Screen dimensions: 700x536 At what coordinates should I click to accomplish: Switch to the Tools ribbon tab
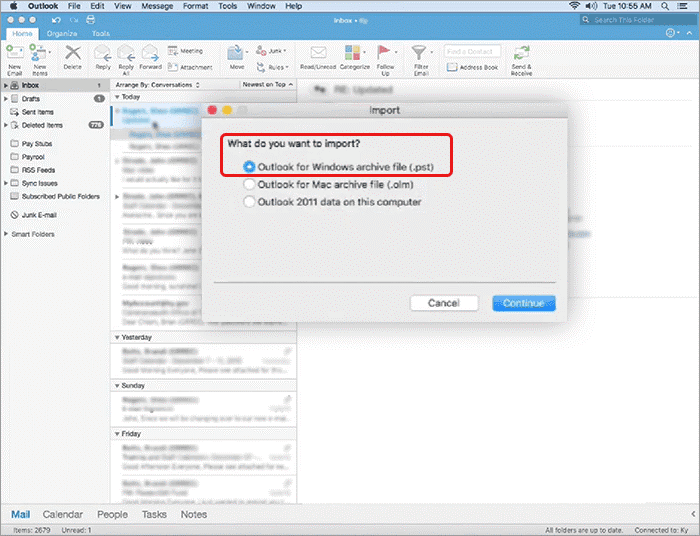click(101, 33)
